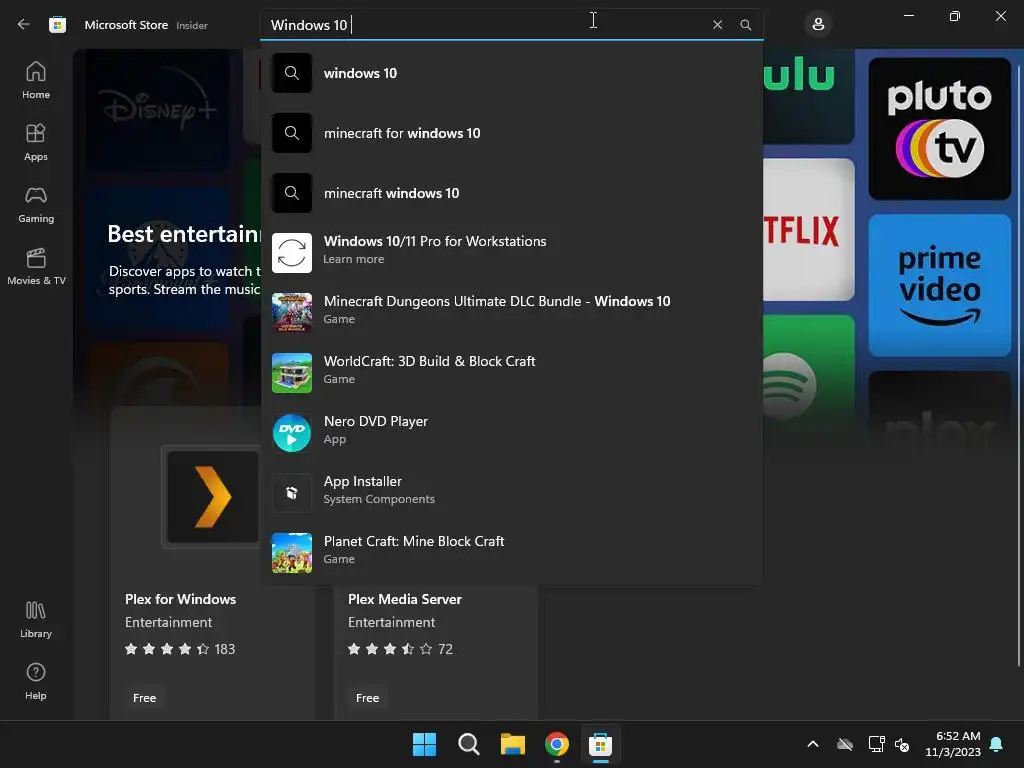
Task: Open WorldCraft: 3D Build & Block Craft
Action: [511, 373]
